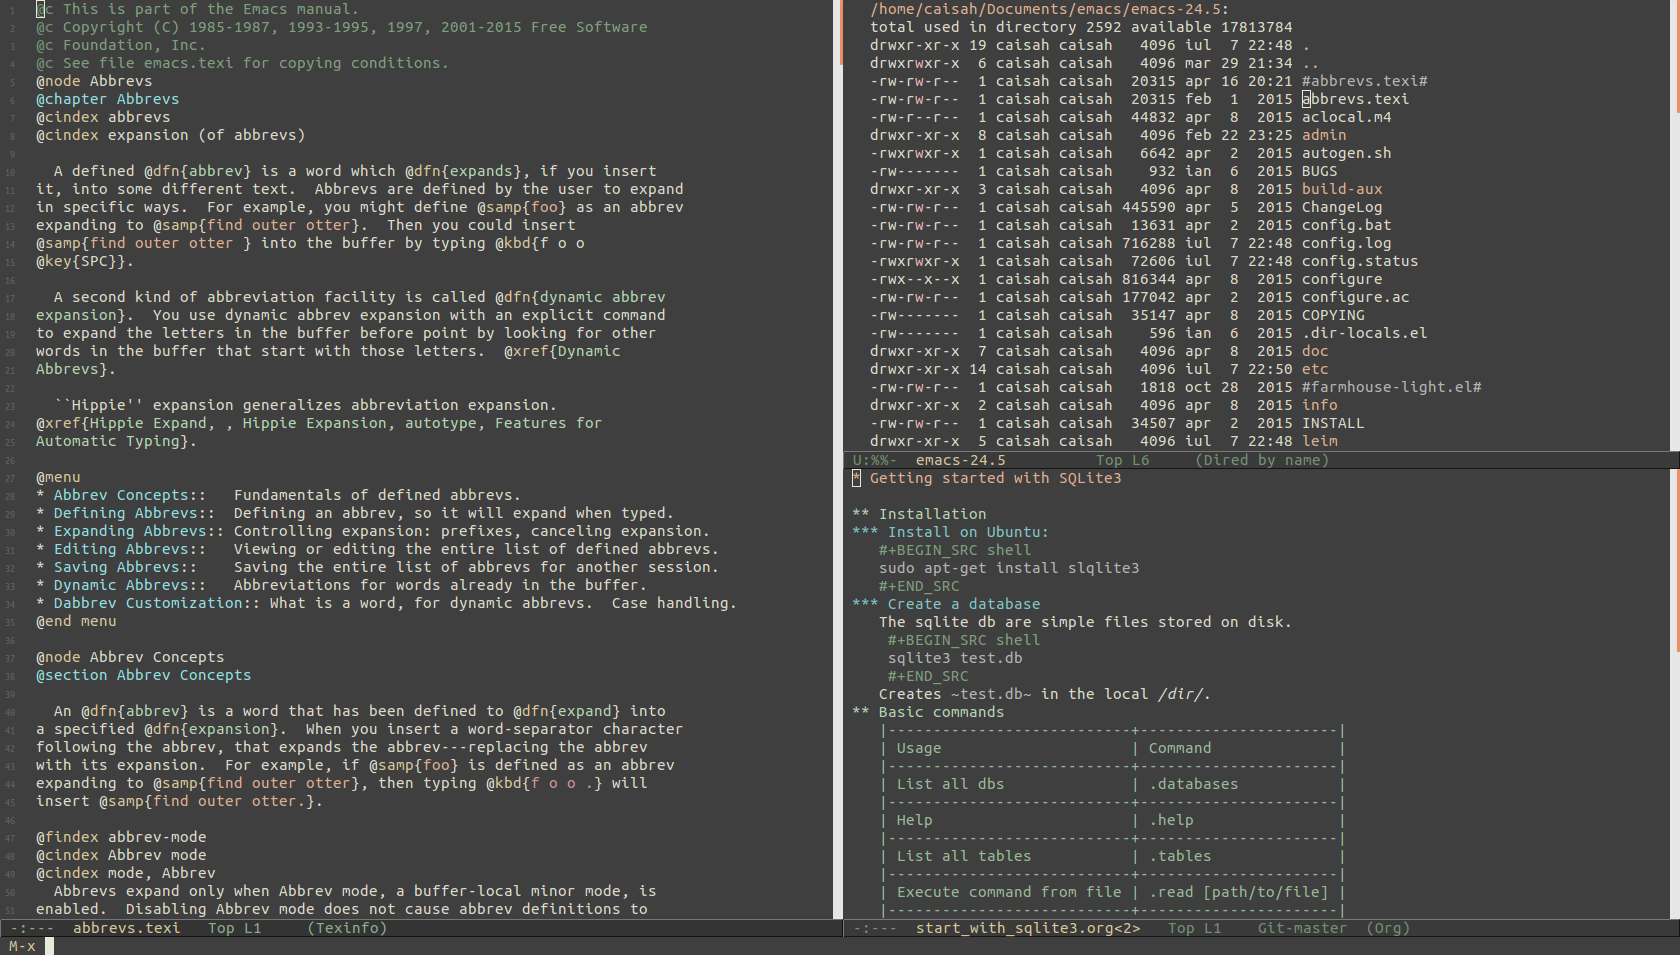Open abbrevs.texi file in the Dired listing
The width and height of the screenshot is (1680, 955).
(x=1355, y=99)
